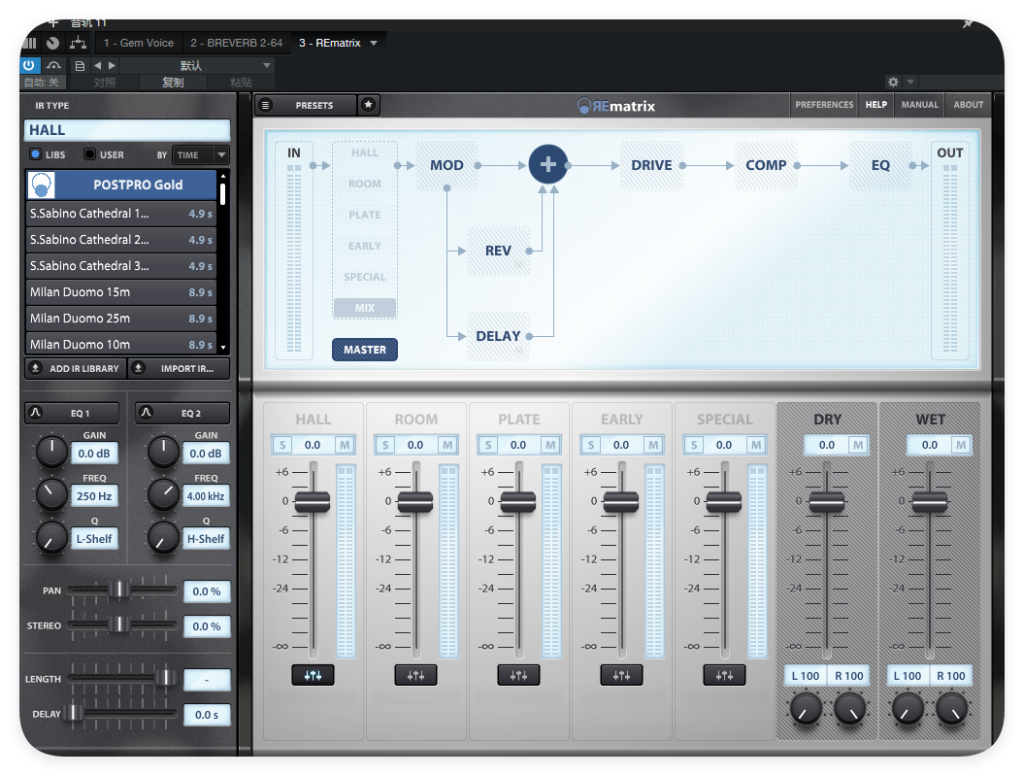Select the USER radio option
This screenshot has height=776, width=1024.
(89, 154)
